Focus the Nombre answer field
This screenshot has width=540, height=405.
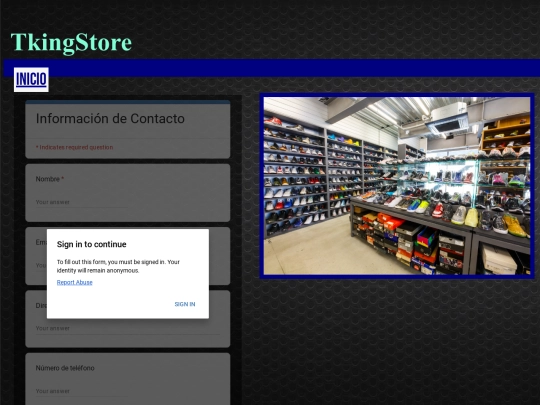click(x=82, y=202)
